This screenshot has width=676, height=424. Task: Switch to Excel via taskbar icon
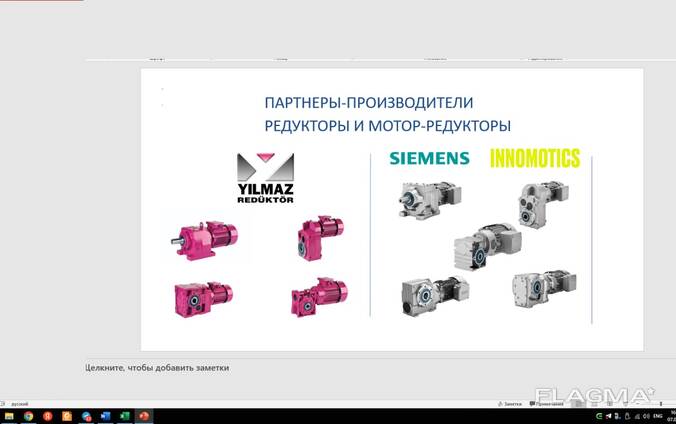tap(125, 416)
